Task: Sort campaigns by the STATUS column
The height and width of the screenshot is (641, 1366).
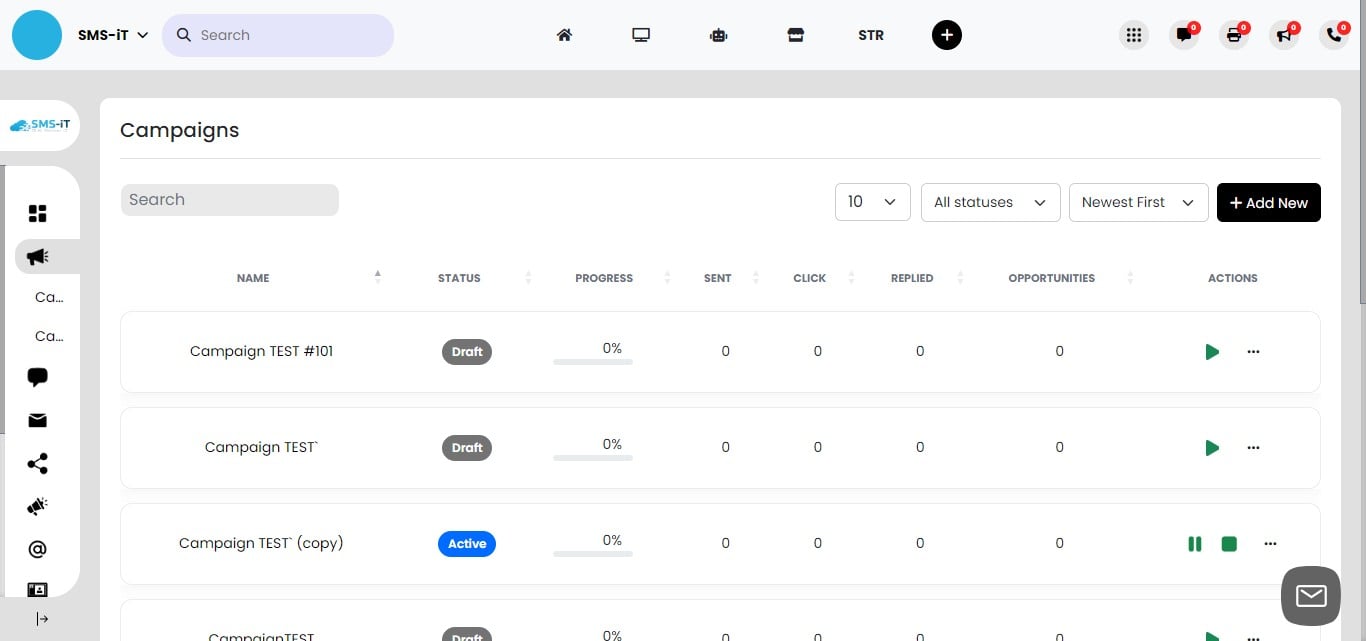Action: point(459,278)
